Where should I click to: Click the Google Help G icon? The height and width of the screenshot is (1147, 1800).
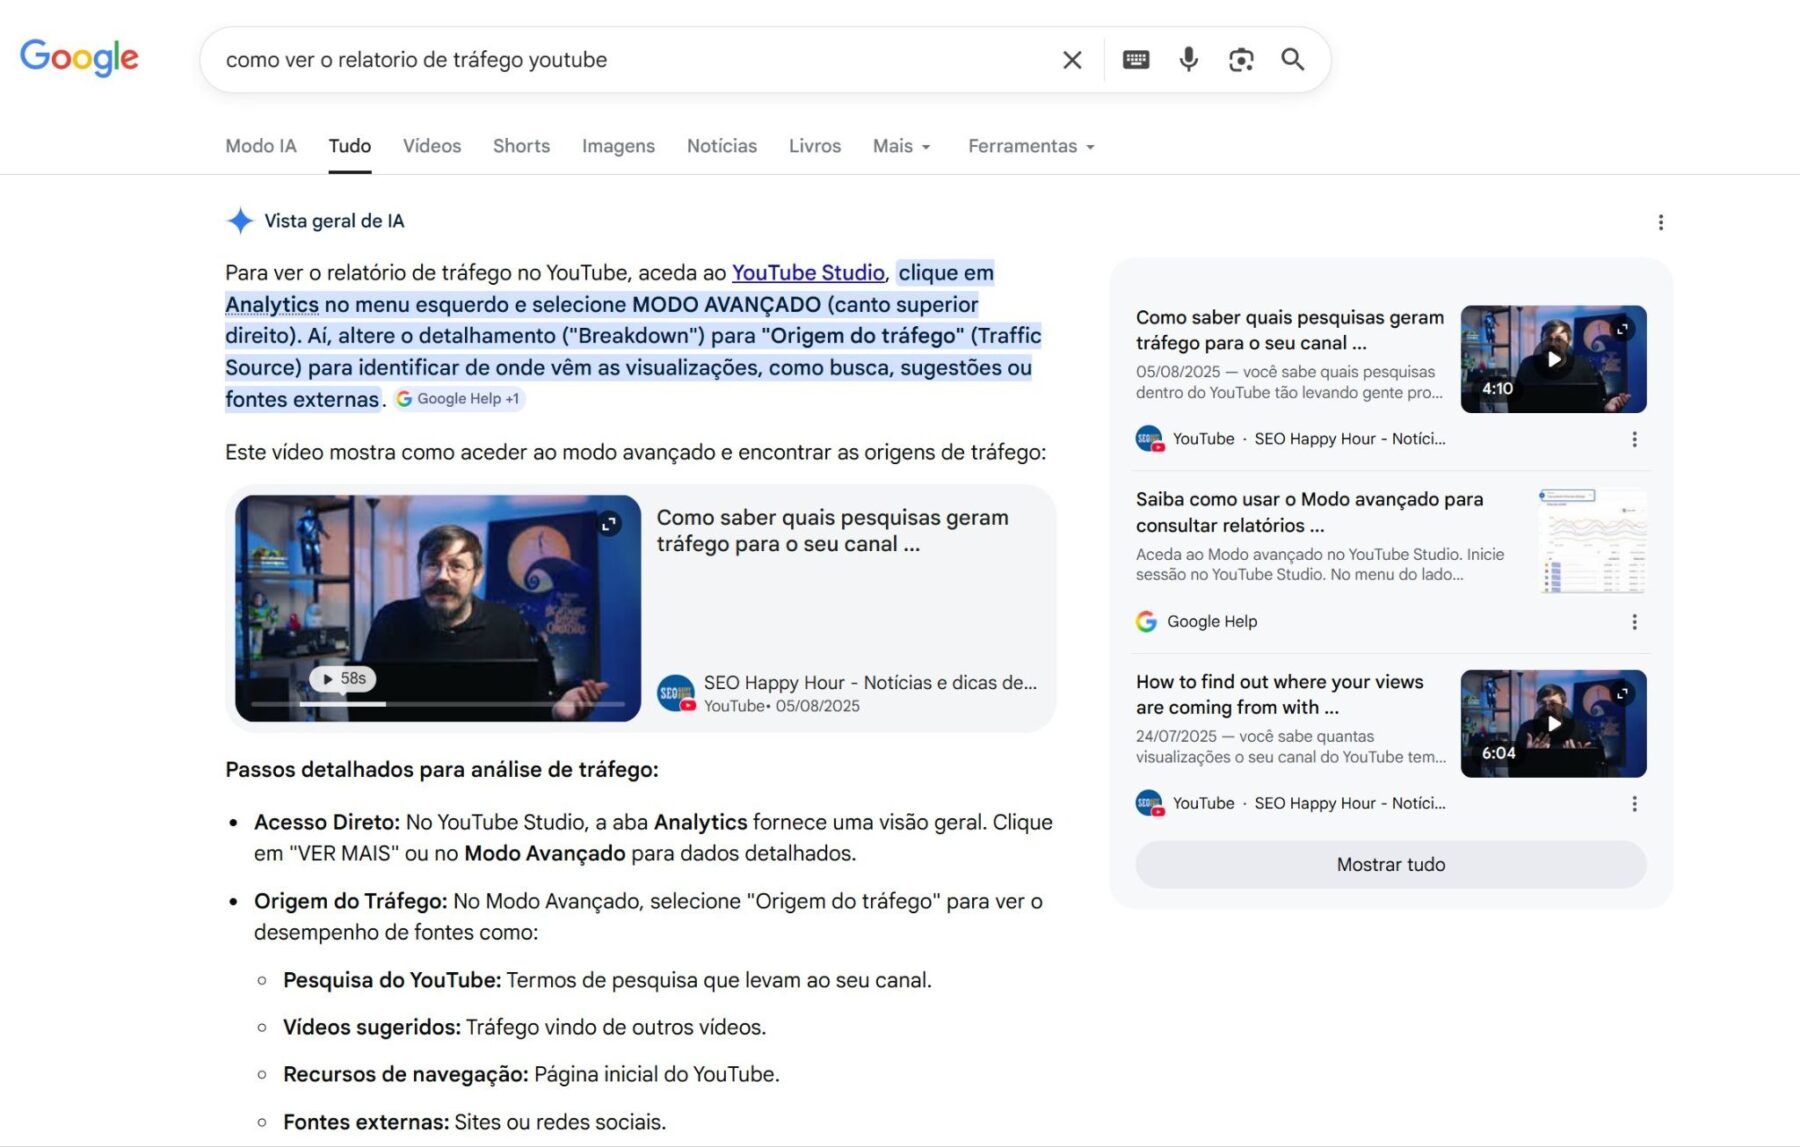click(1146, 622)
